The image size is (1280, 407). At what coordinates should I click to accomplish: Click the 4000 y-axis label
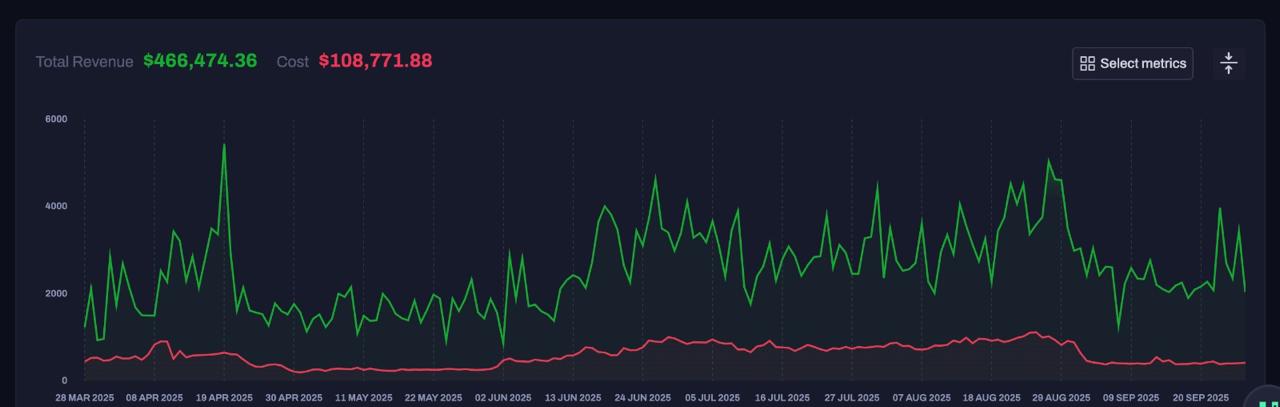[56, 206]
